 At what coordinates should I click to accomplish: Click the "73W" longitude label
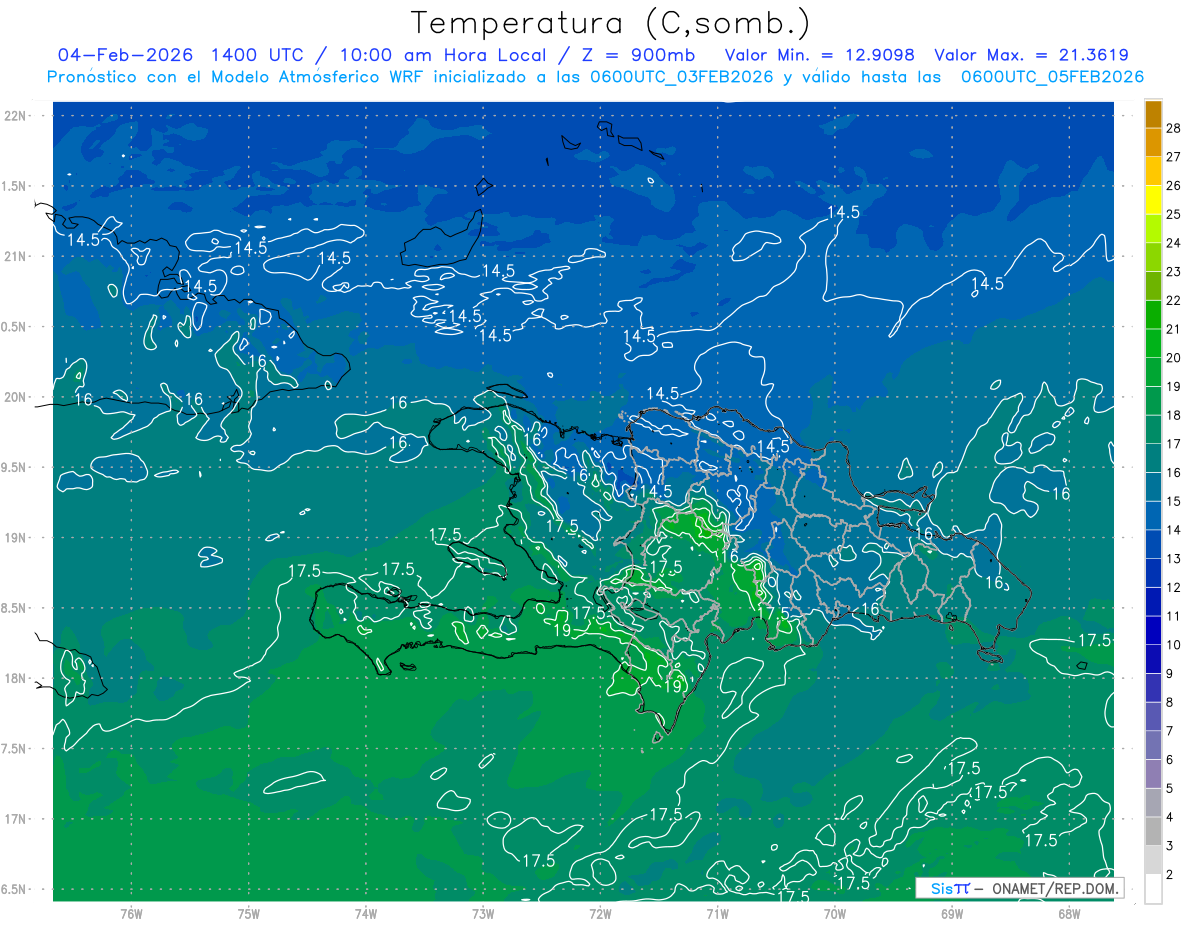tap(483, 914)
